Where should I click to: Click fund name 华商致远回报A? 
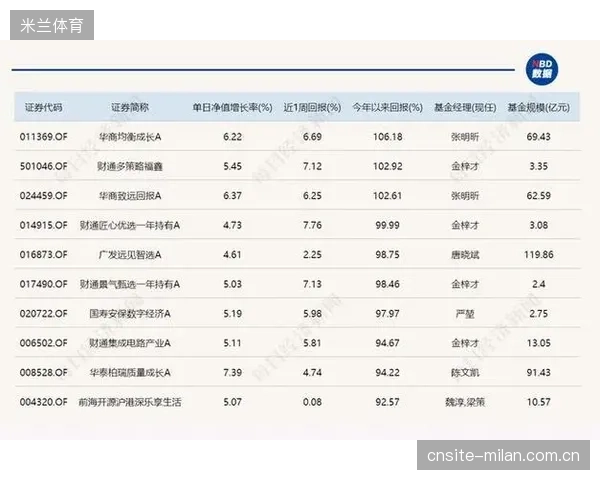click(130, 196)
